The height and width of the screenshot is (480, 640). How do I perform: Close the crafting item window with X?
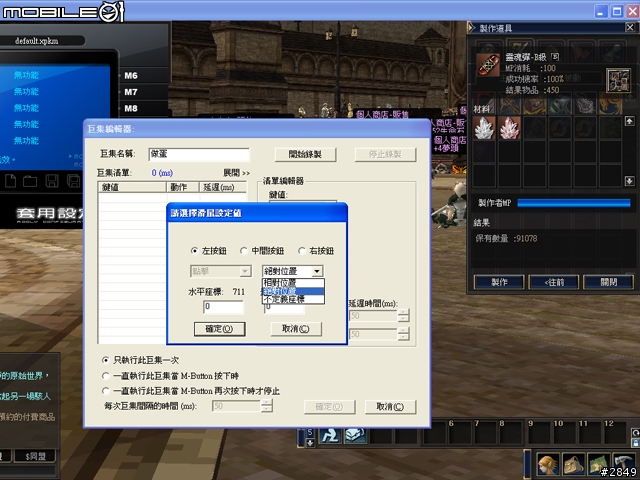[630, 27]
